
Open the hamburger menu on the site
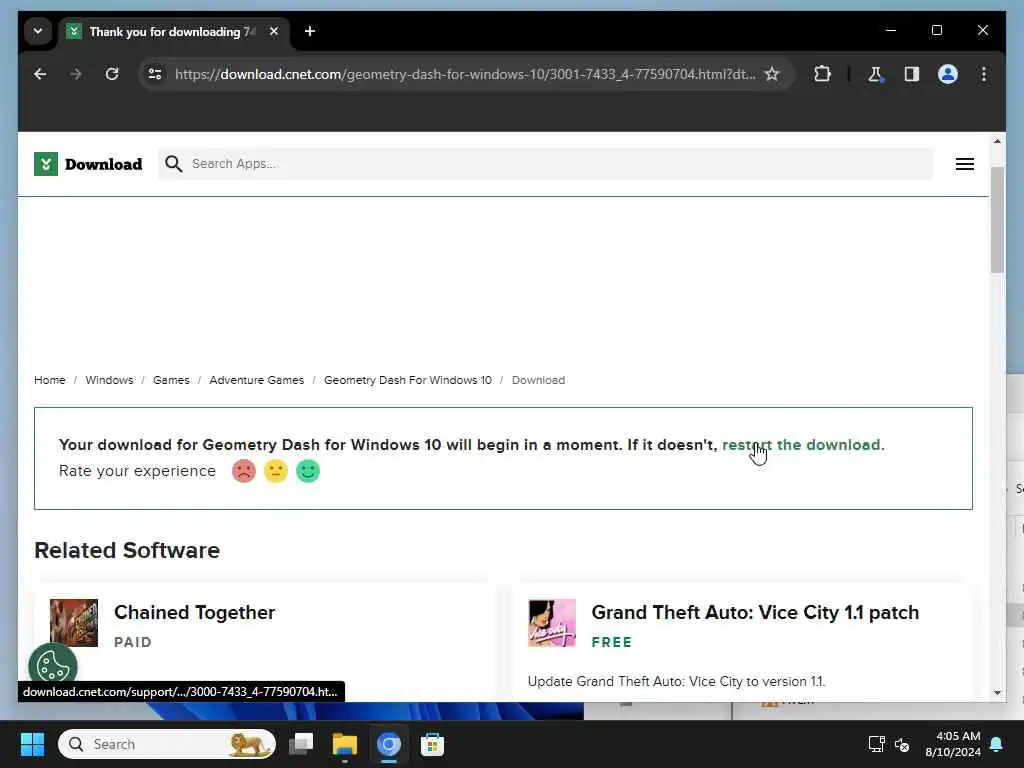click(965, 164)
